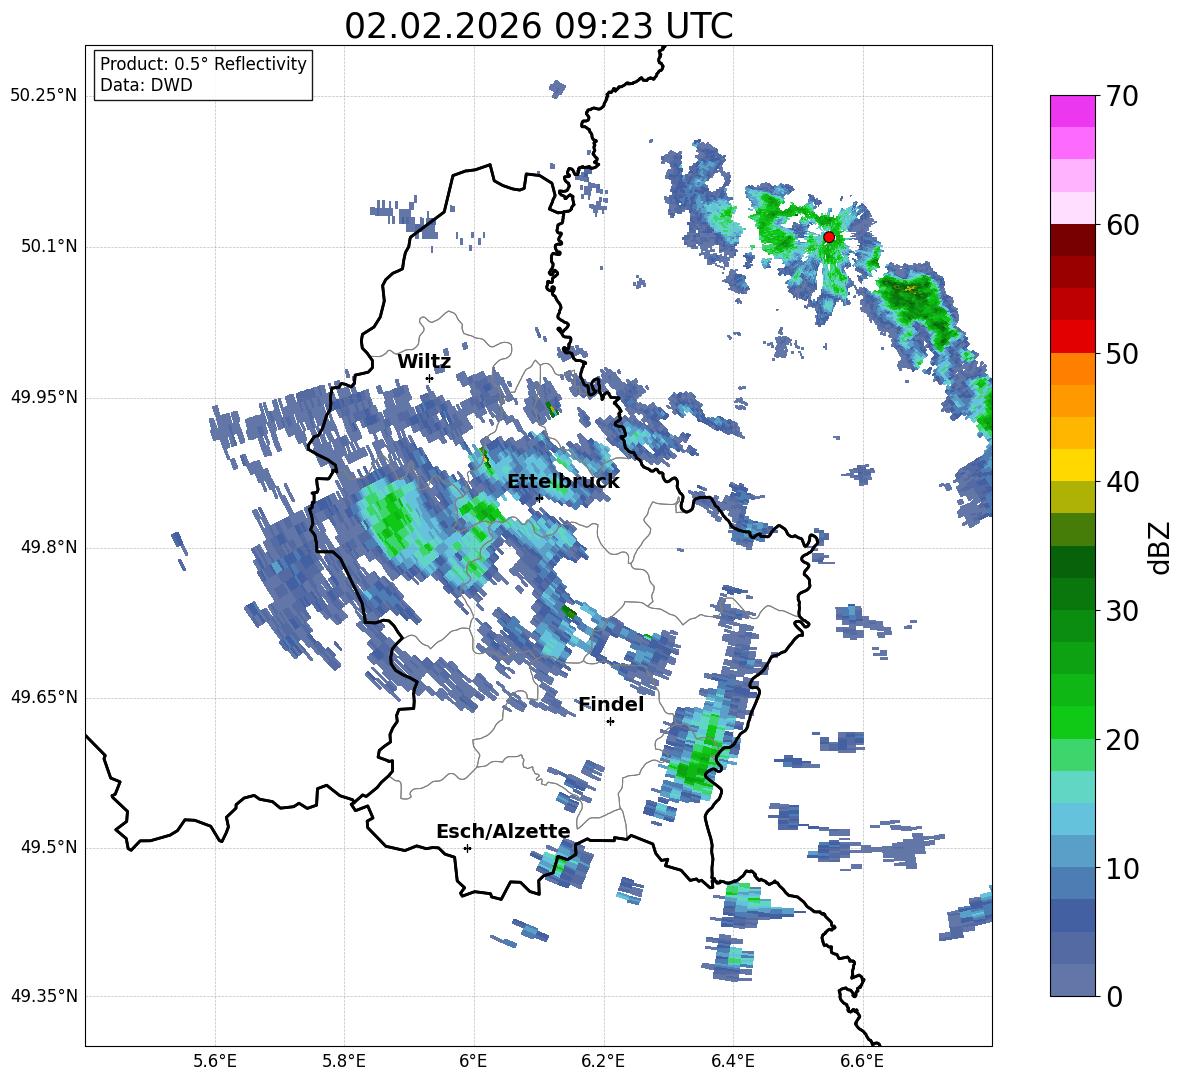Click the red radar site marker dot
This screenshot has width=1184, height=1081.
(x=828, y=237)
